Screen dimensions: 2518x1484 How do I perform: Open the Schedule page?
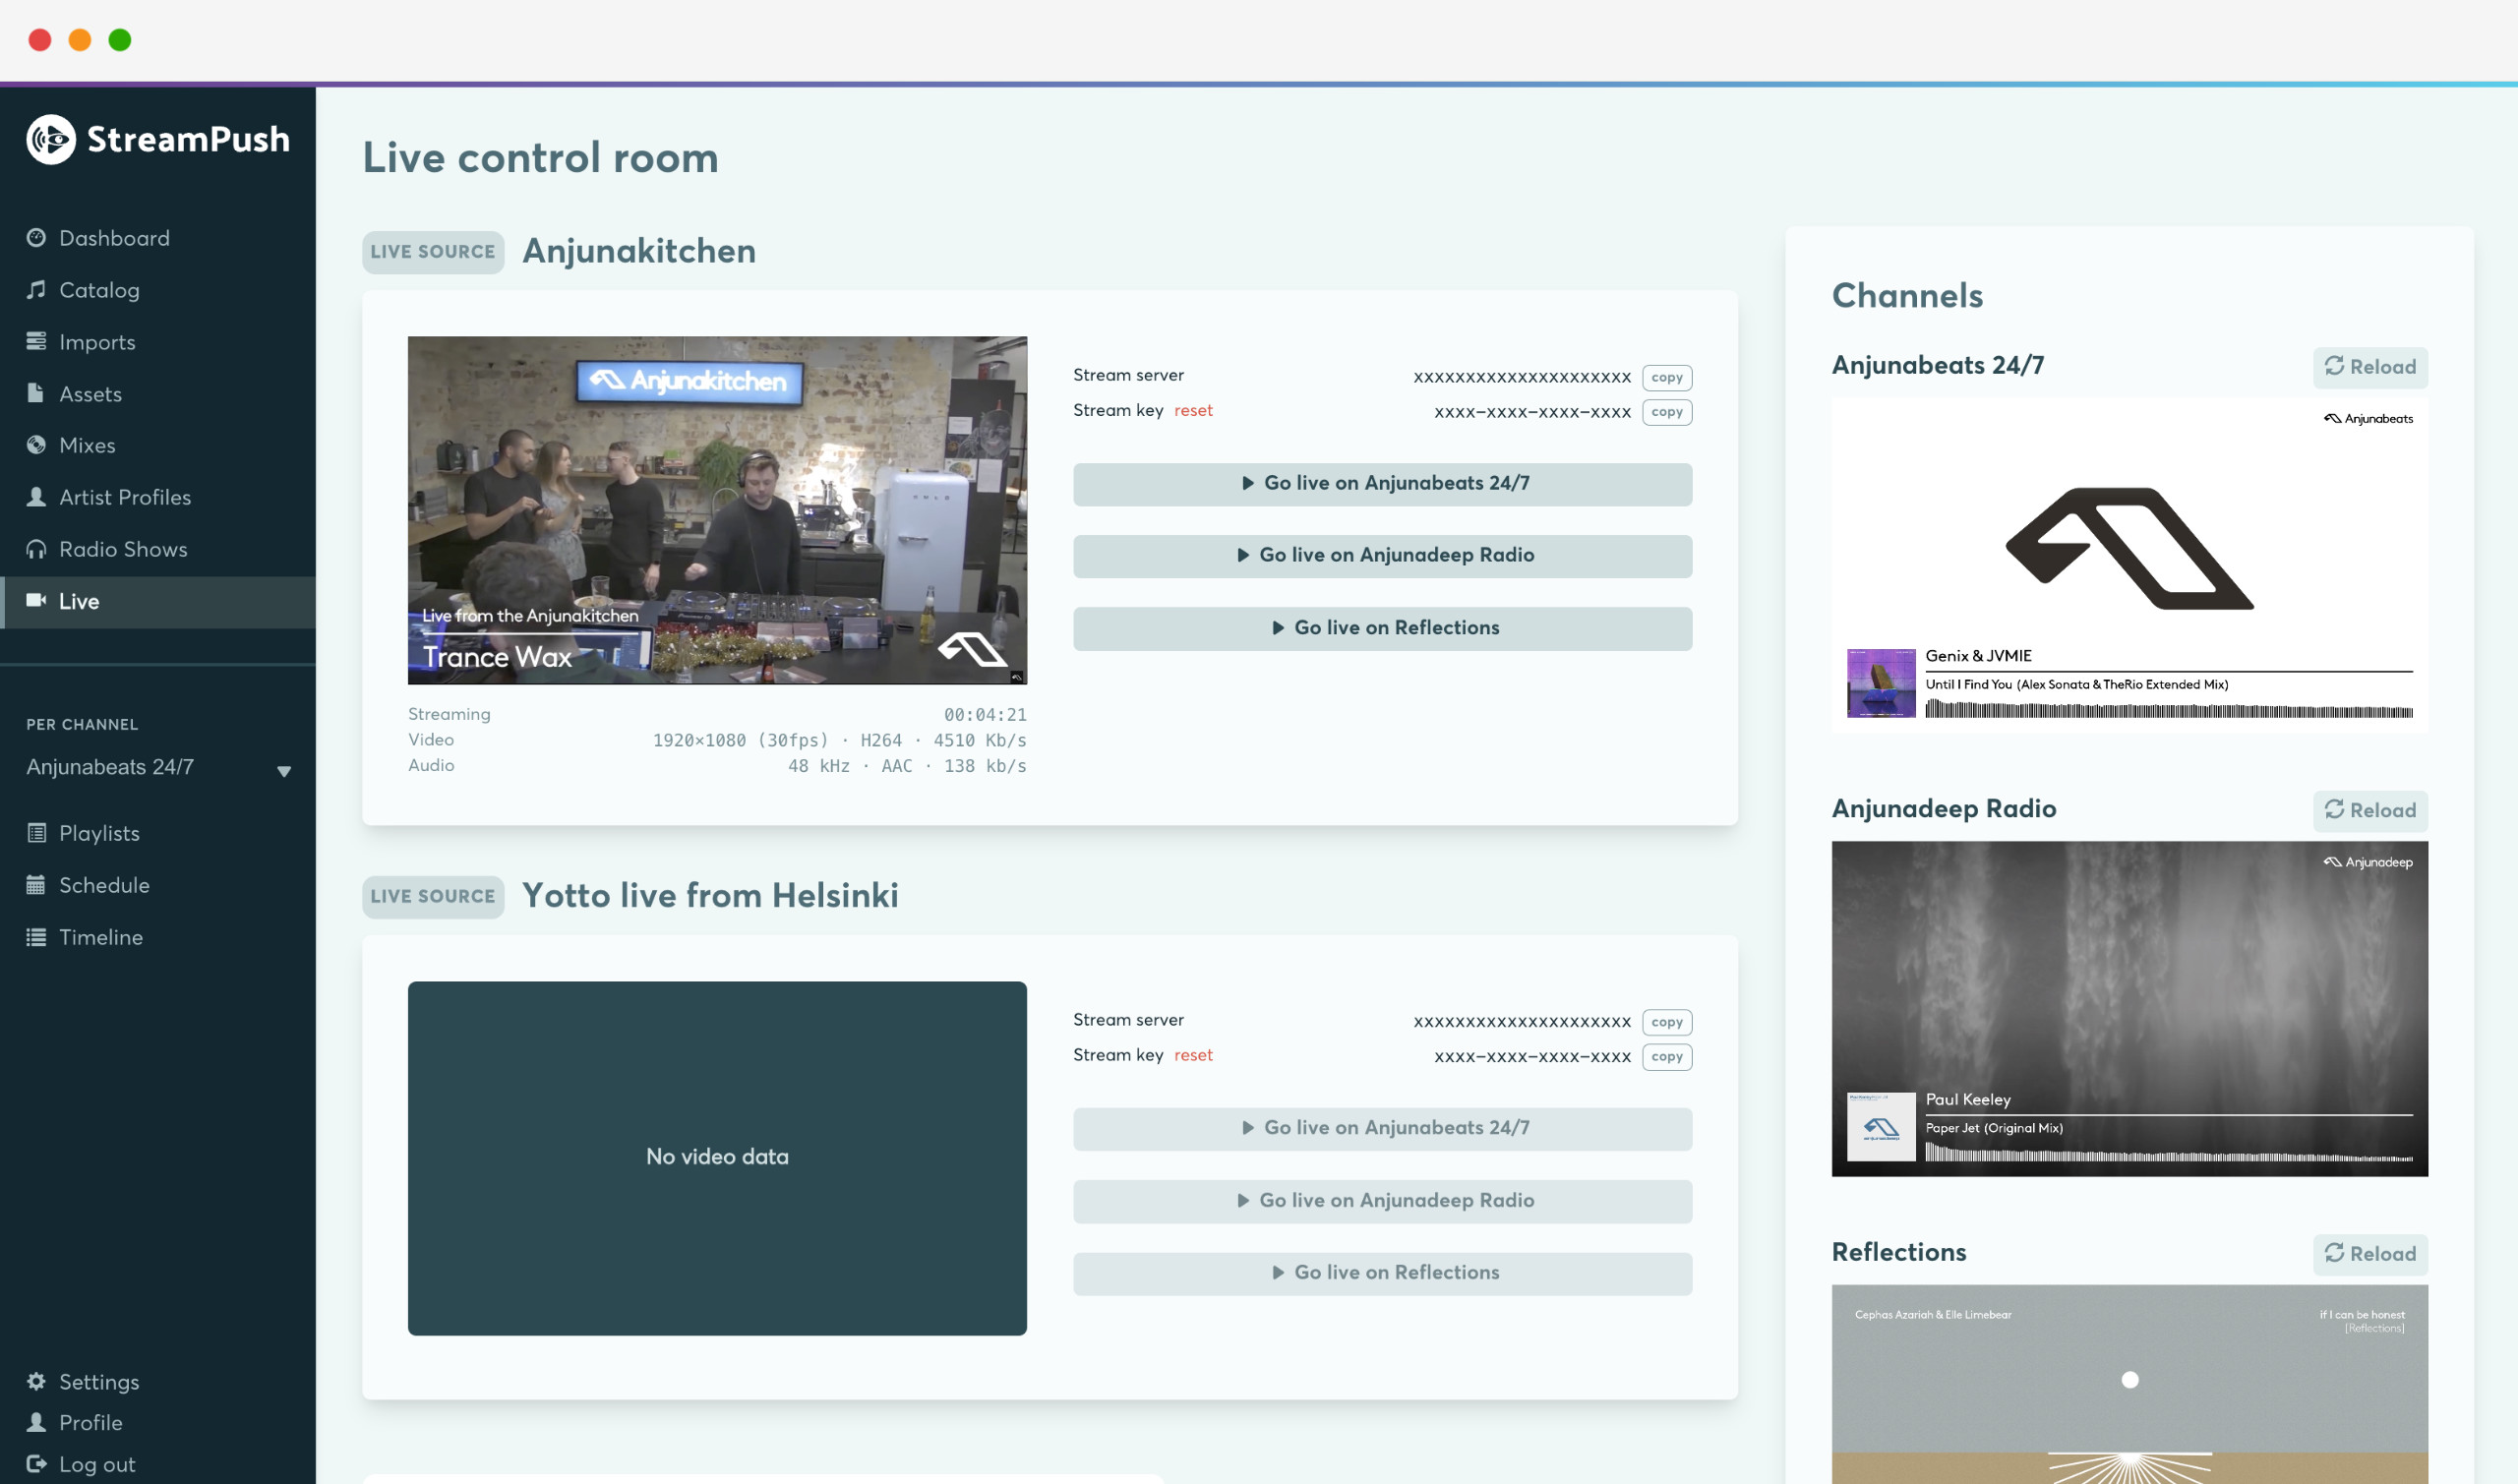(x=103, y=885)
